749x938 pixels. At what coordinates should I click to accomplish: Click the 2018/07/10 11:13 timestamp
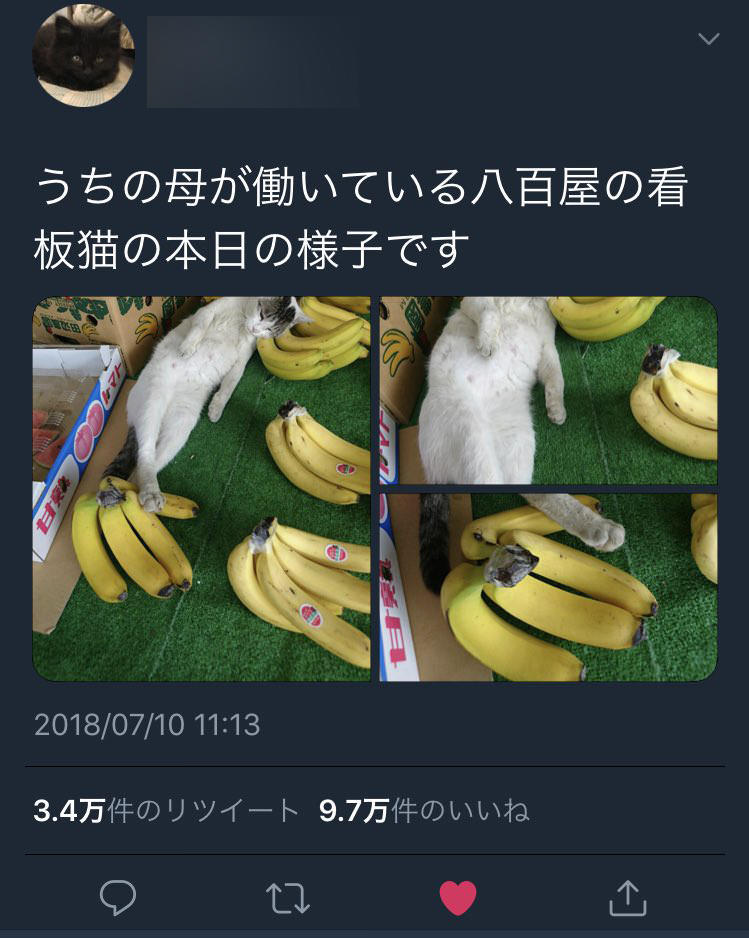[x=147, y=724]
